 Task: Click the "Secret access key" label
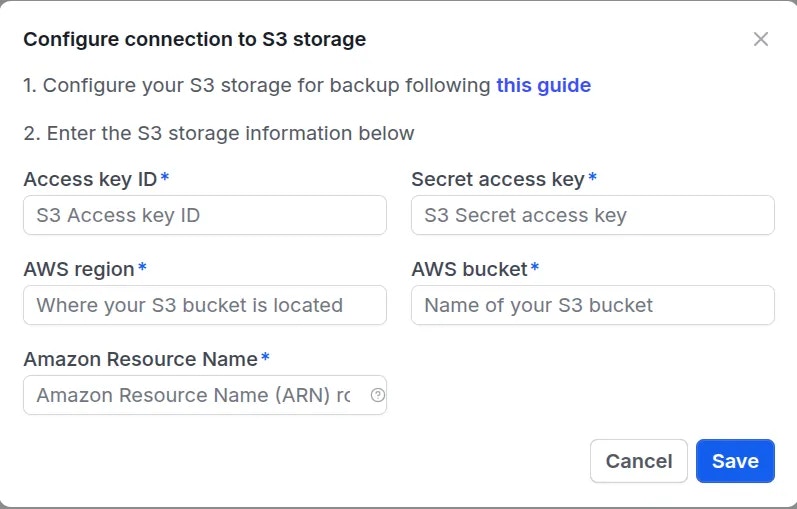(497, 179)
